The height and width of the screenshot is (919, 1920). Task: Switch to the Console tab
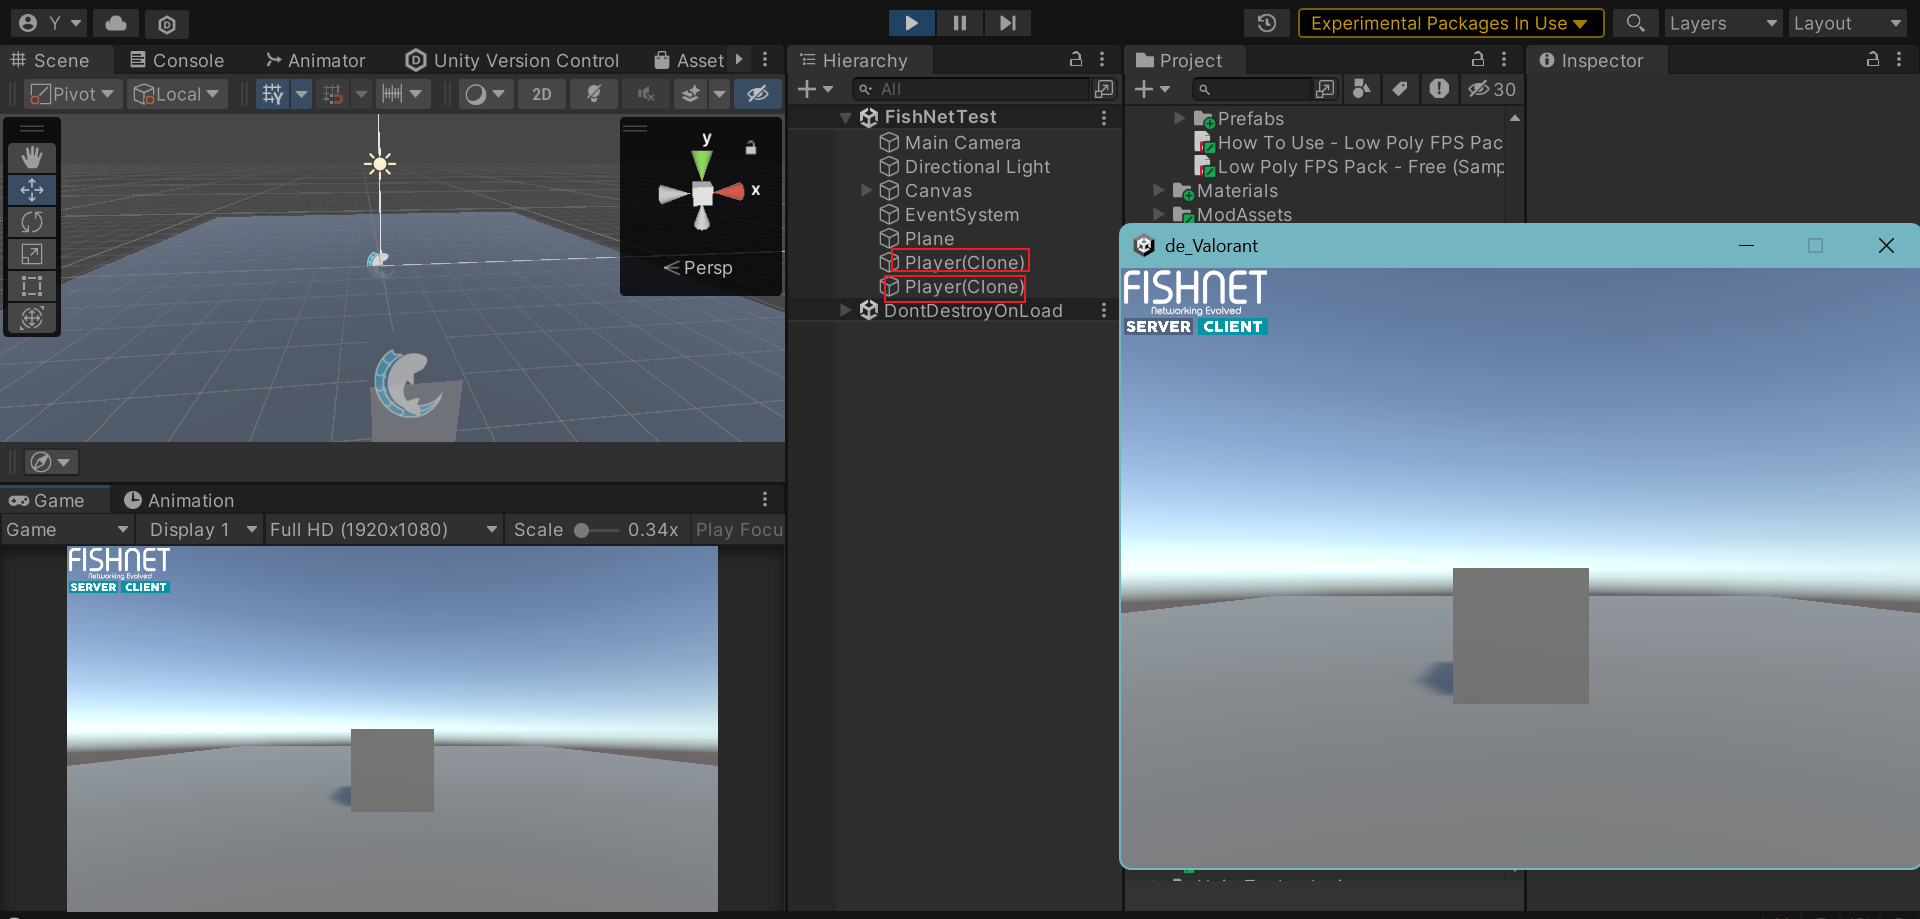click(x=177, y=61)
